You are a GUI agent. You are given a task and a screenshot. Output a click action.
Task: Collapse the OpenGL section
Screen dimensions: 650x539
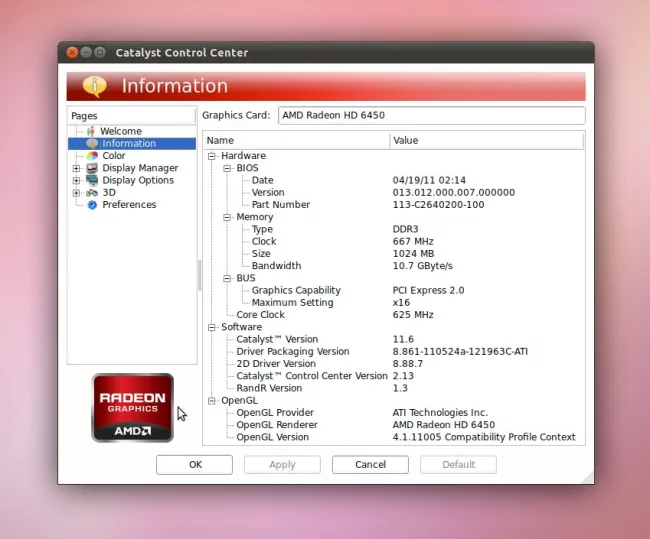(212, 401)
